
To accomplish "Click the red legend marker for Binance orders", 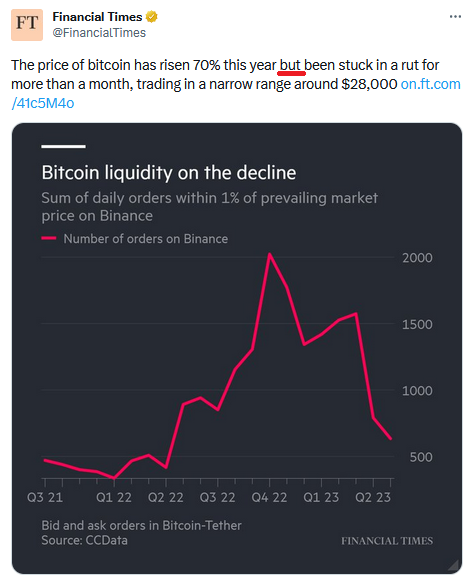I will click(x=49, y=238).
